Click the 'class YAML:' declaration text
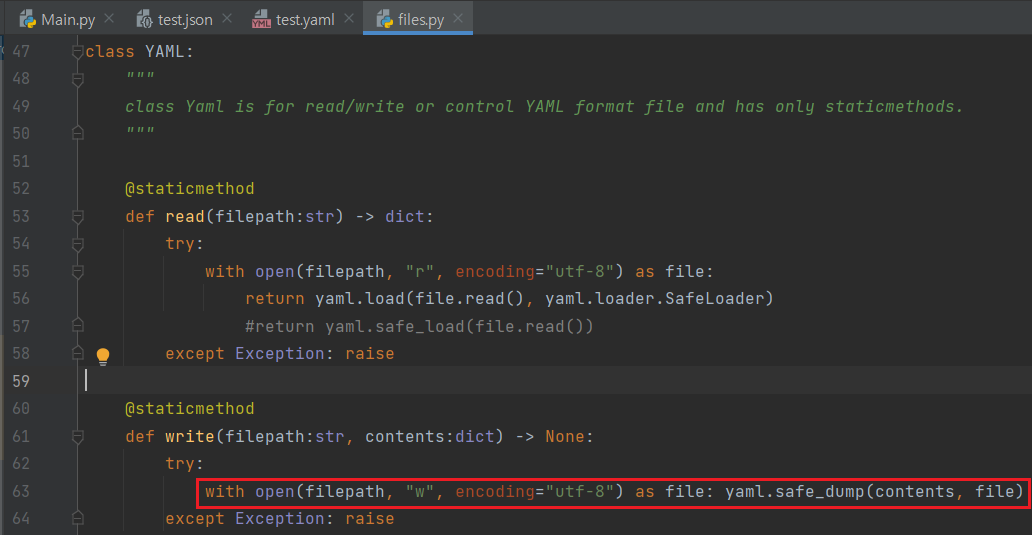The image size is (1032, 535). [140, 51]
